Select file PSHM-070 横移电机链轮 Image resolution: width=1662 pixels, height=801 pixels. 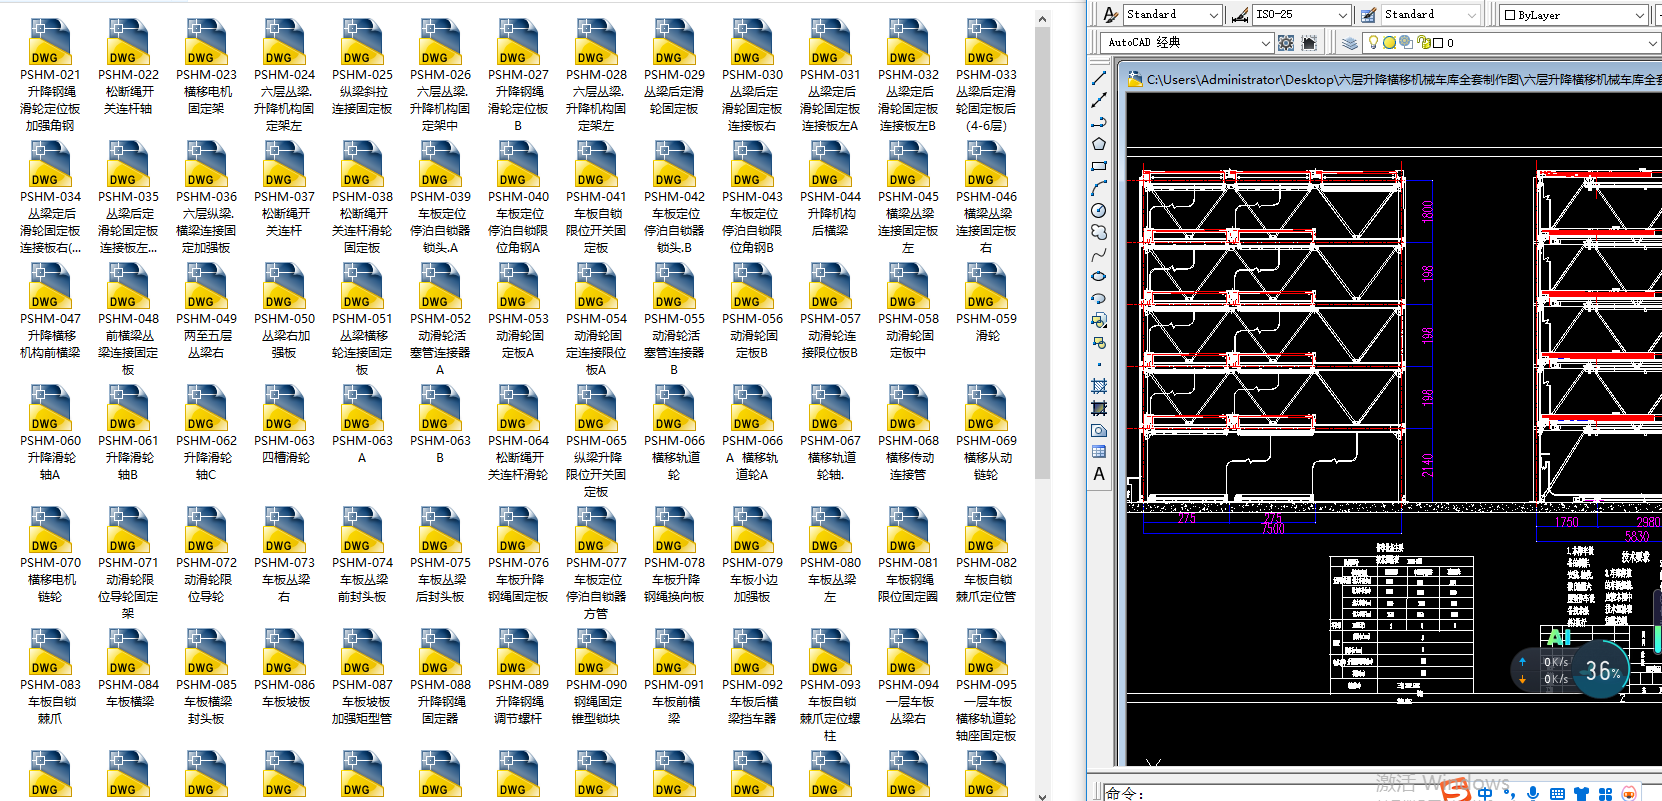click(x=50, y=556)
